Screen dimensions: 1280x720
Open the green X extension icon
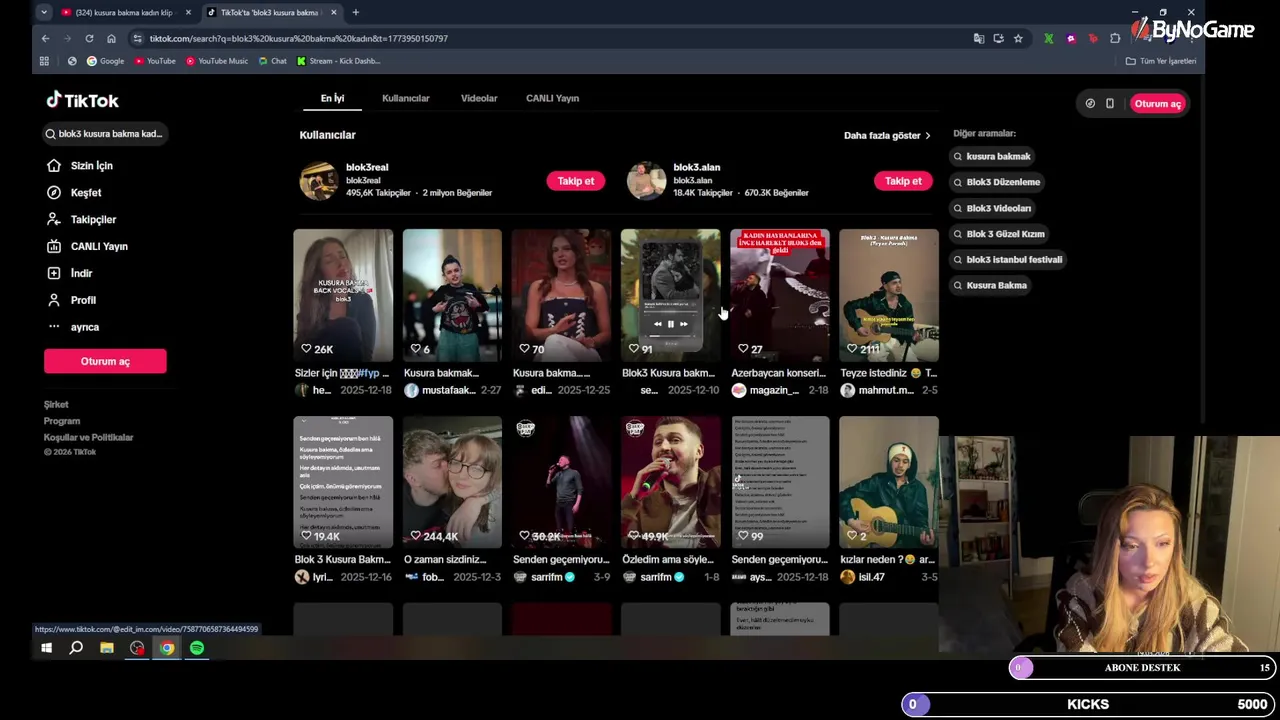(x=1048, y=38)
